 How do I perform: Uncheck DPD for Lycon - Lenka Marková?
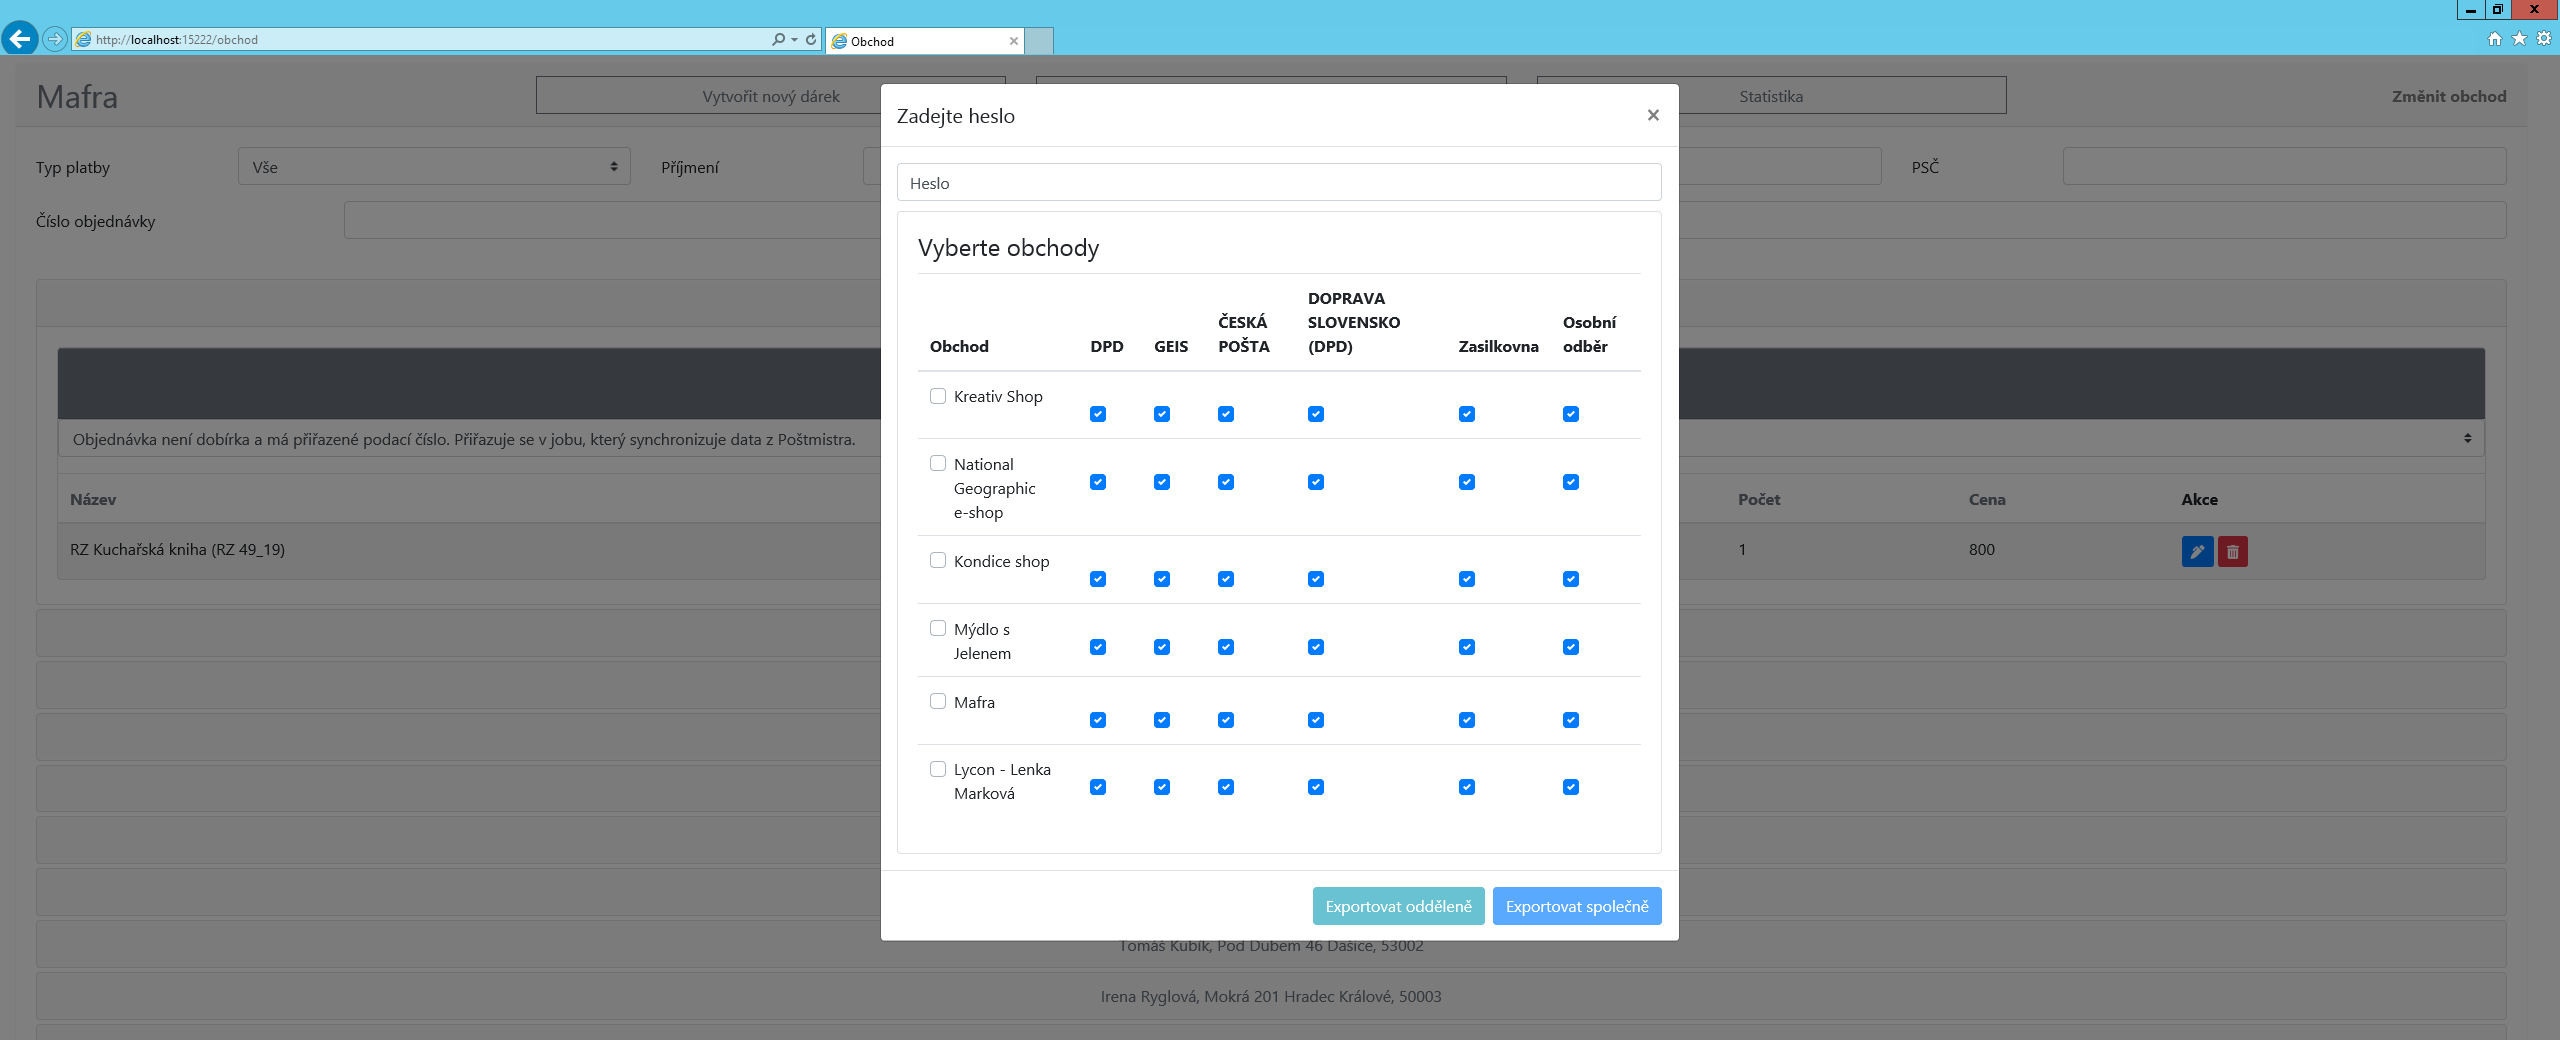tap(1098, 787)
